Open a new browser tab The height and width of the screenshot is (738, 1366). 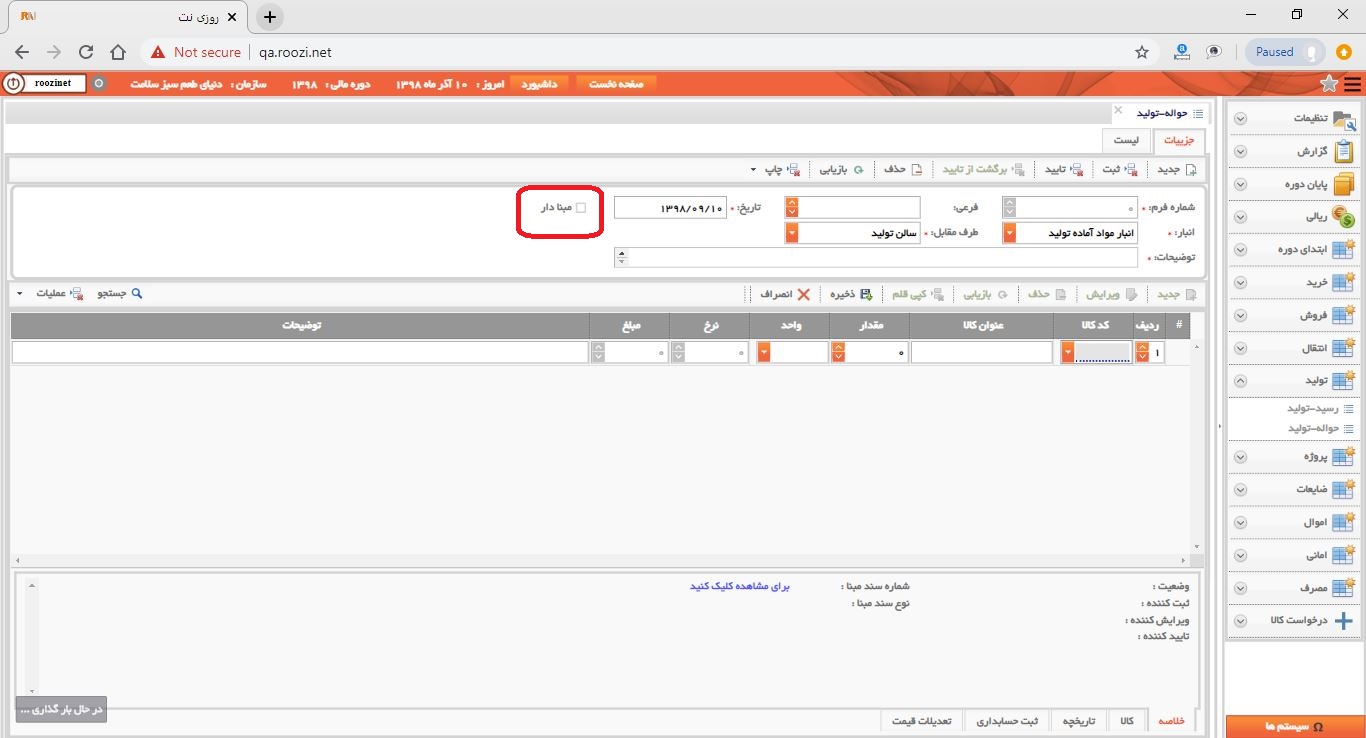click(270, 17)
